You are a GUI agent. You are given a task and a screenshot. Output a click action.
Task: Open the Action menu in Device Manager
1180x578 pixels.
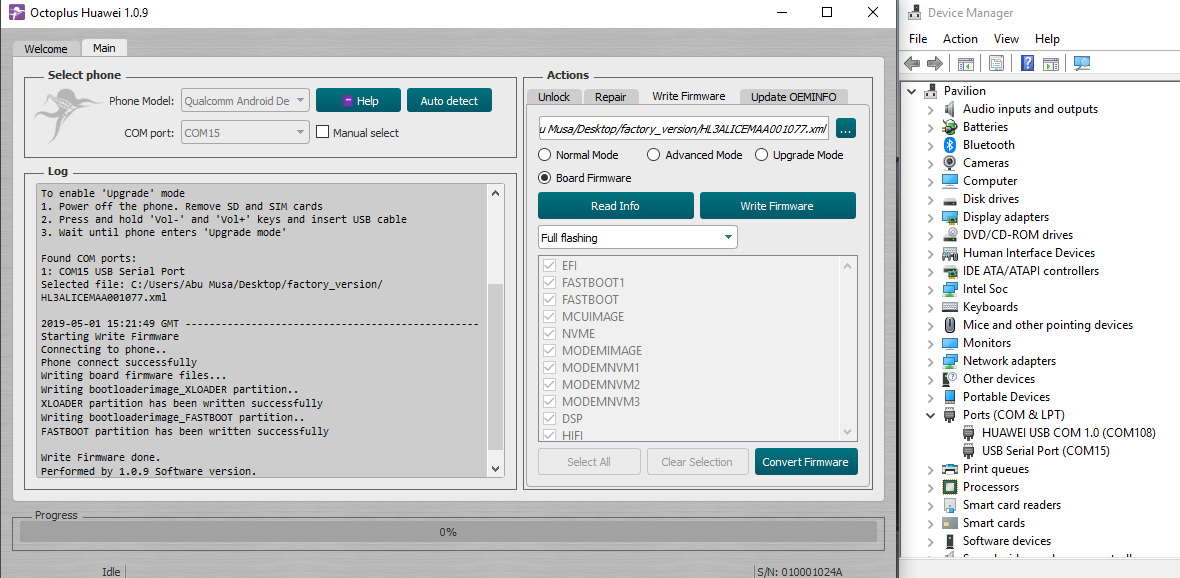(960, 39)
